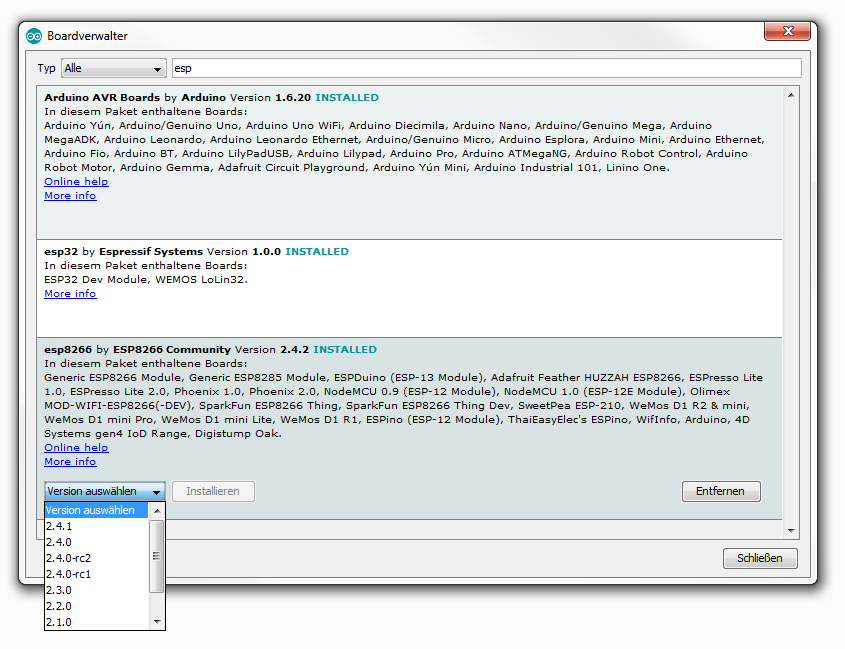The height and width of the screenshot is (649, 845).
Task: Click the version list scrollbar thumb
Action: 156,556
